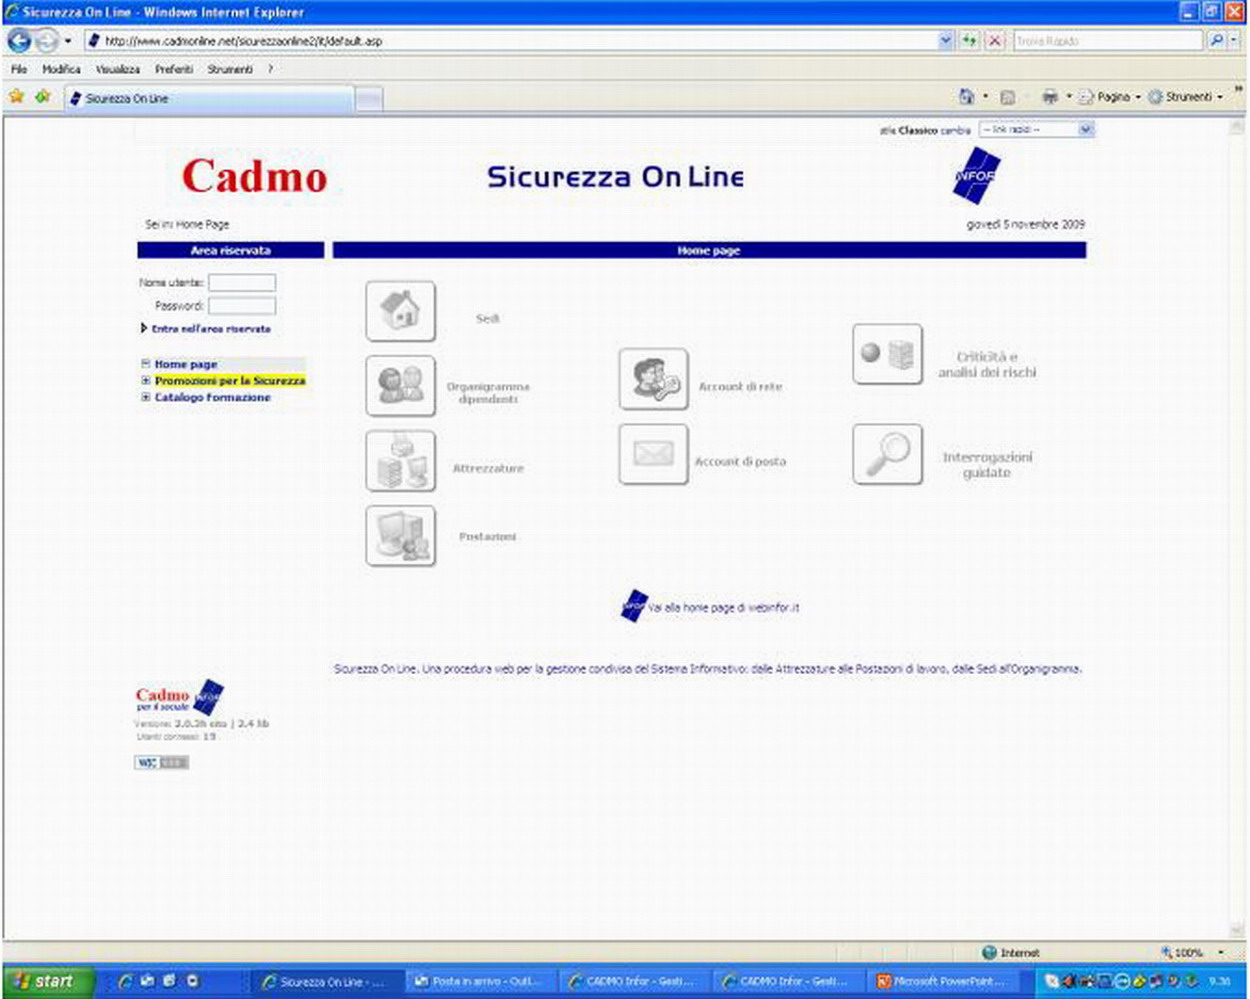Open the Account di posta envelope icon

(653, 454)
